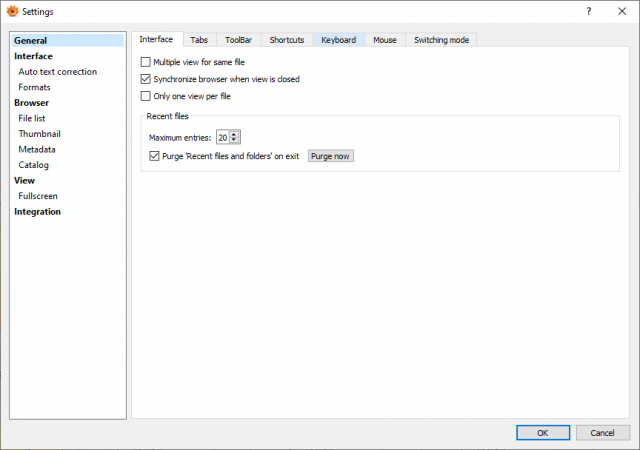The image size is (640, 450).
Task: Select Thumbnail in the settings tree
Action: pyautogui.click(x=40, y=134)
